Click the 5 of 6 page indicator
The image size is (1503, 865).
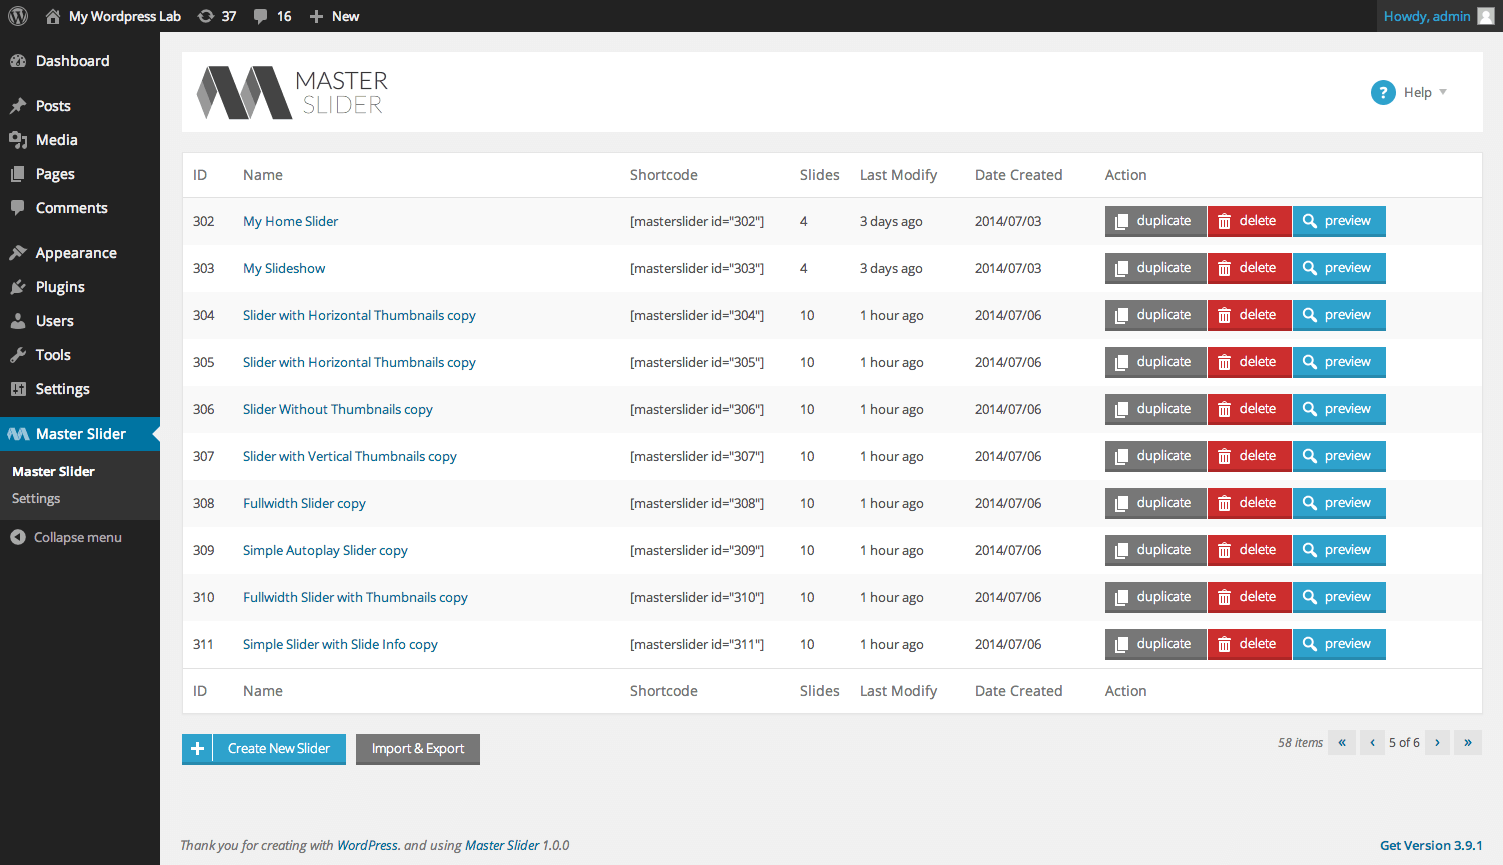point(1404,742)
